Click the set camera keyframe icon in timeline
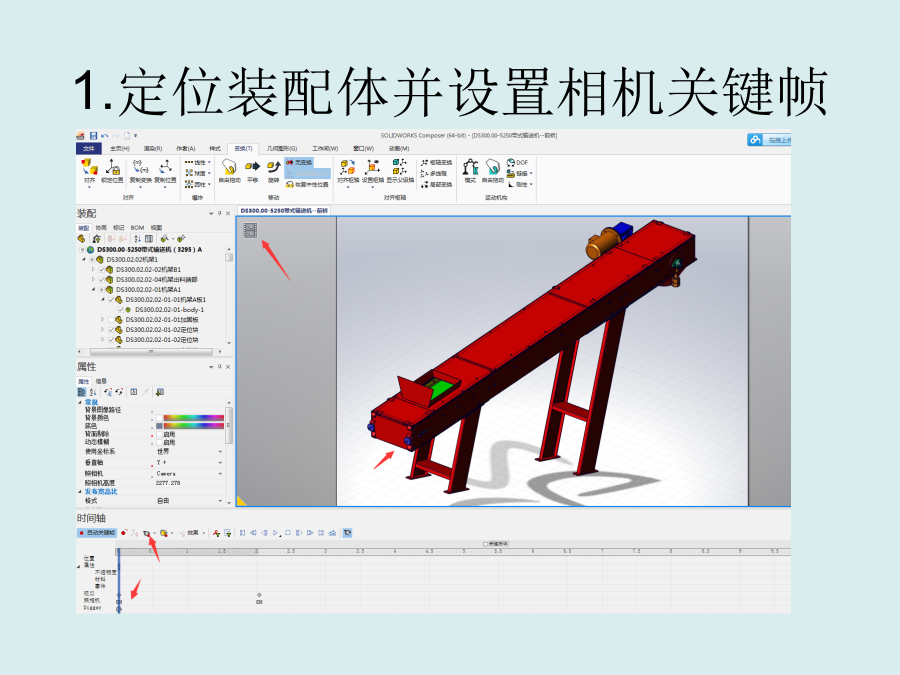The height and width of the screenshot is (675, 900). pyautogui.click(x=147, y=533)
